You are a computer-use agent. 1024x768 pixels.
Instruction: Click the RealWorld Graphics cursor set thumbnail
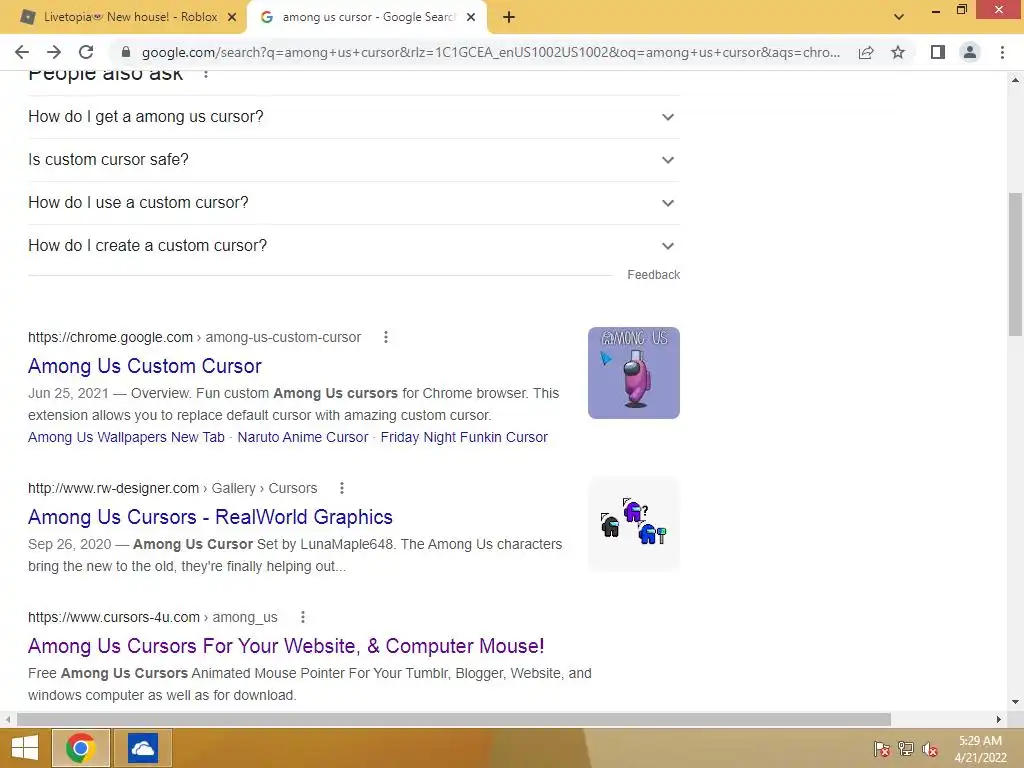[633, 524]
